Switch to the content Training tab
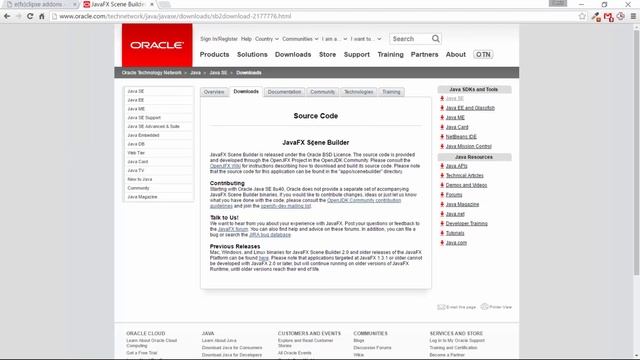640x360 pixels. (391, 92)
